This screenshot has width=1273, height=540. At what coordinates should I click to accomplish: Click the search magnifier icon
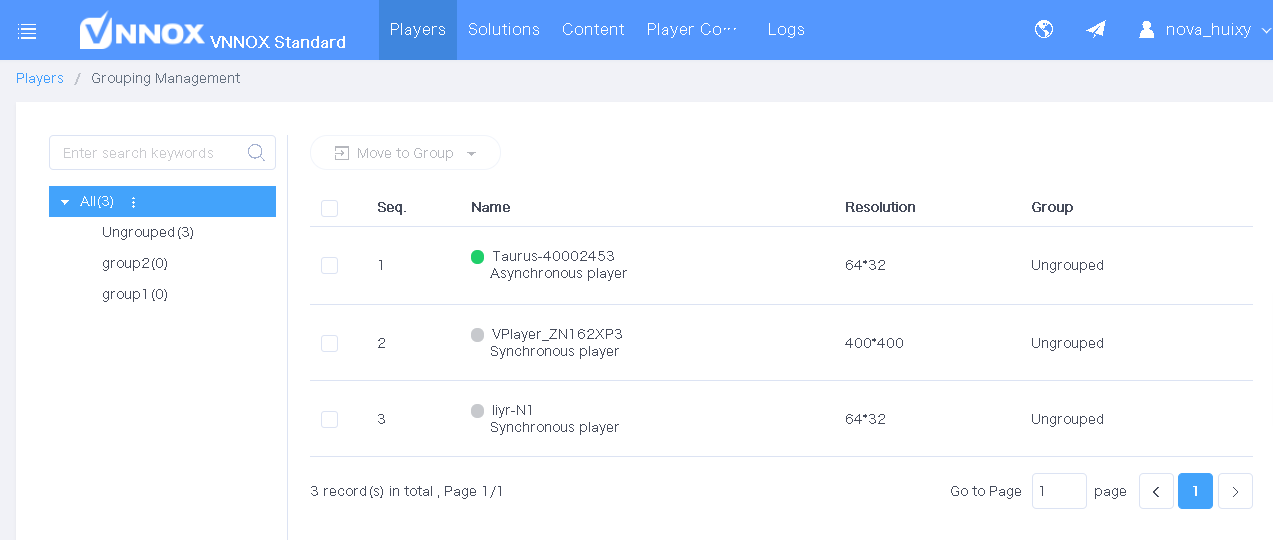[256, 153]
